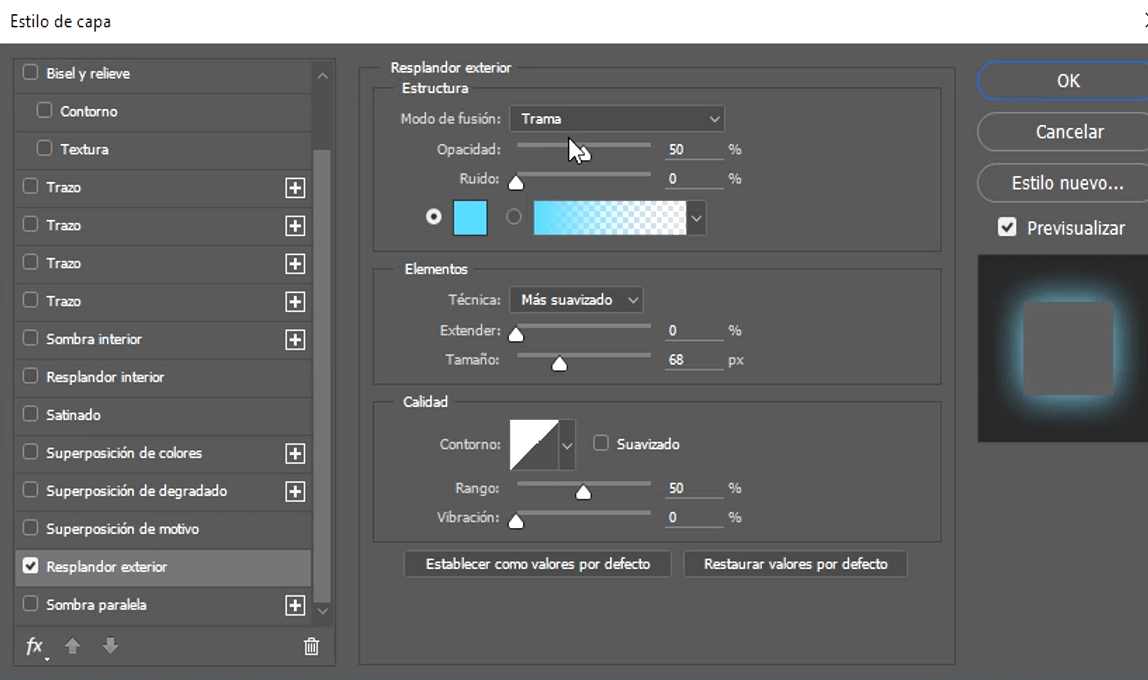
Task: Click plus icon beside Sombra paralela
Action: [x=295, y=605]
